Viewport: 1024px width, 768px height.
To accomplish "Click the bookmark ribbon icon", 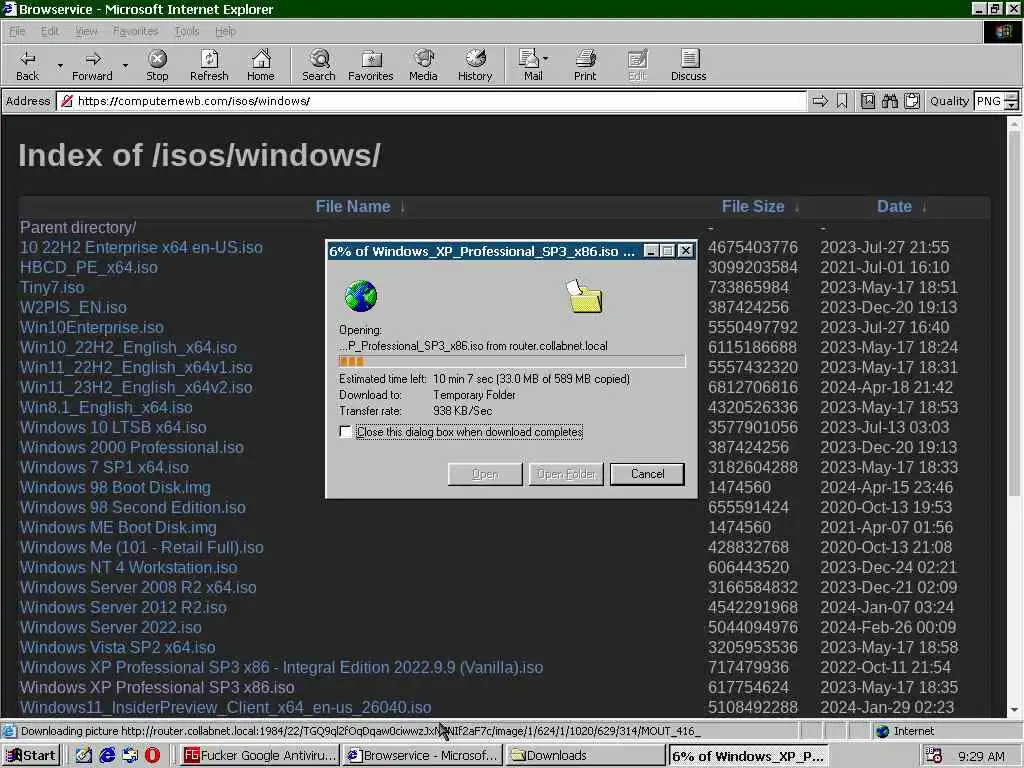I will [x=842, y=101].
